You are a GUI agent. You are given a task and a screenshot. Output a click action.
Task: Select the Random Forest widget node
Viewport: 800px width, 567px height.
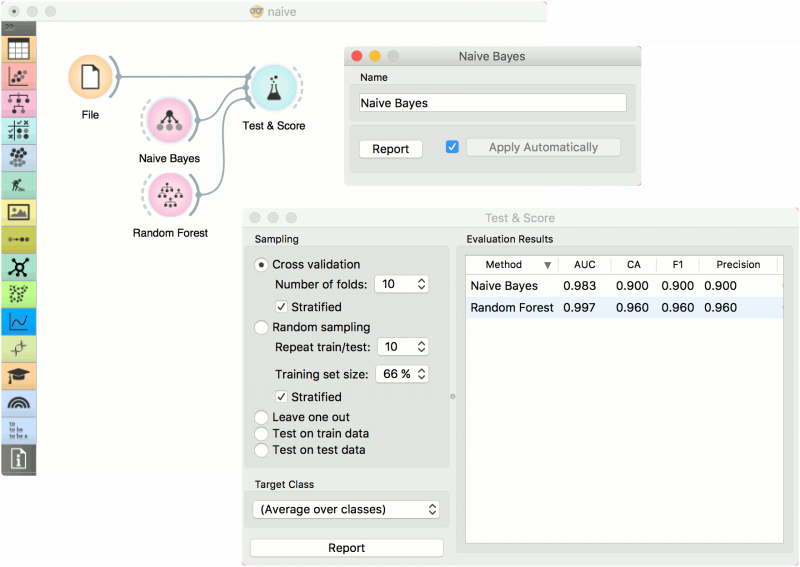170,195
